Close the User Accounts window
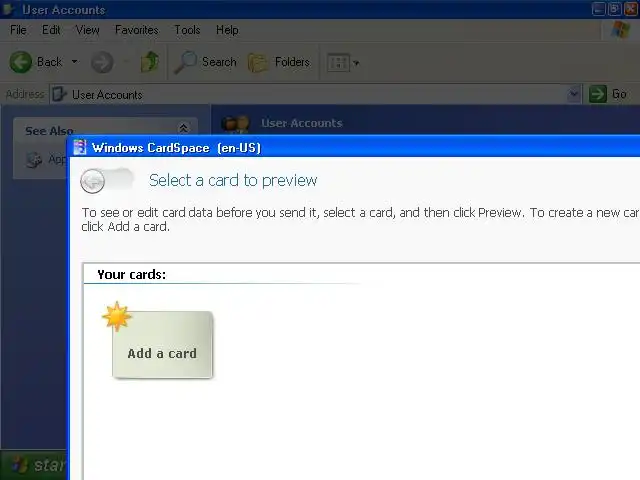640x480 pixels. pyautogui.click(x=632, y=9)
